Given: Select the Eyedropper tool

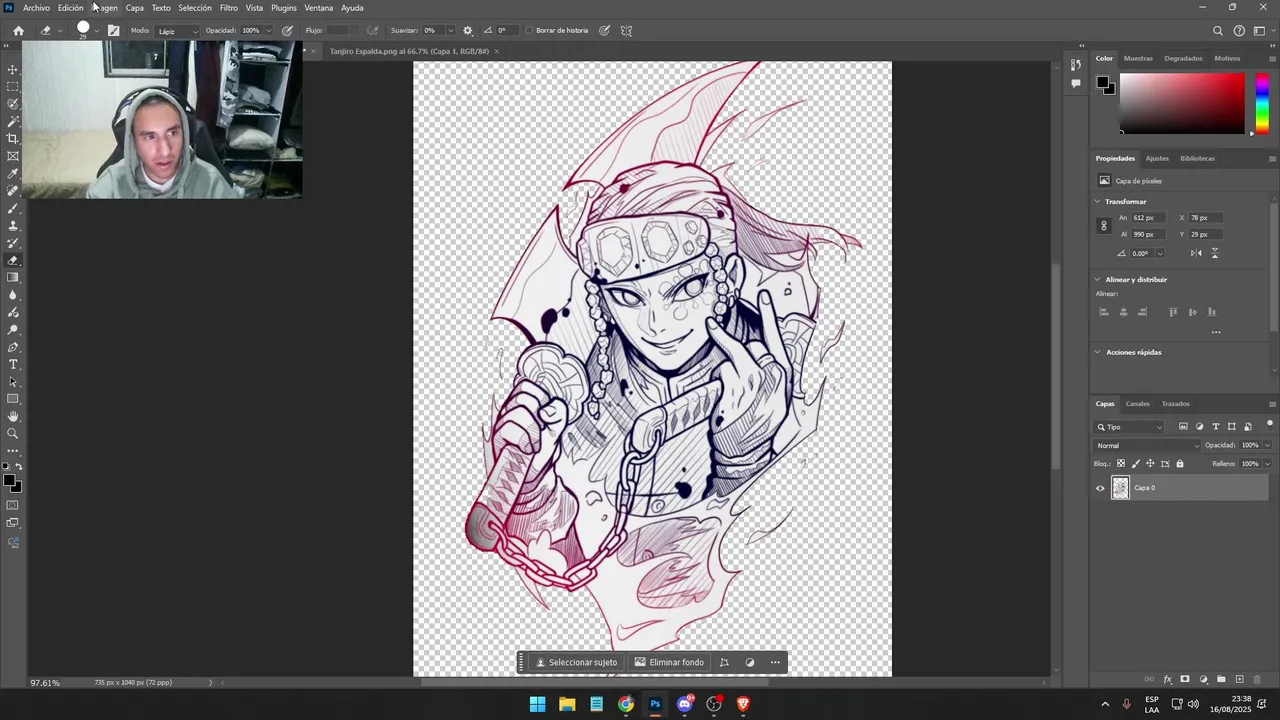Looking at the screenshot, I should click(13, 173).
